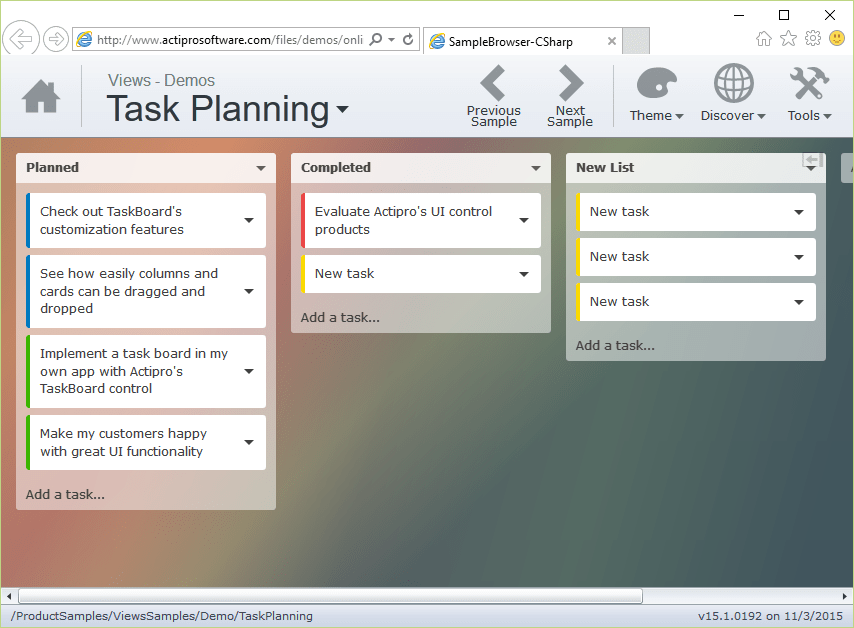854x628 pixels.
Task: Click the move-left arrow on New List column
Action: click(x=810, y=161)
